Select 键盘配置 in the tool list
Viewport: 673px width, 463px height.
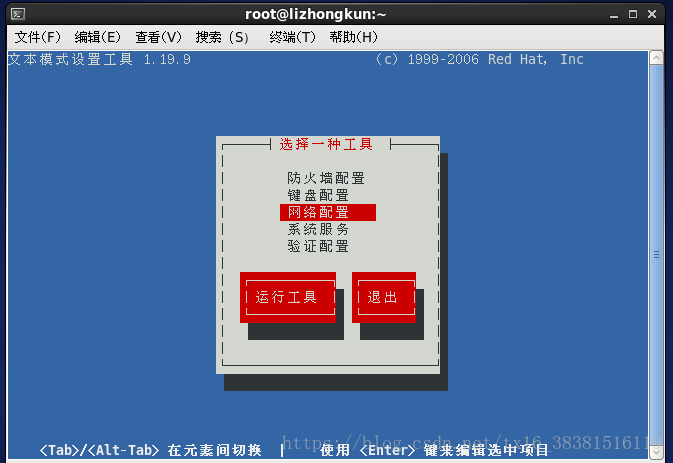pyautogui.click(x=318, y=195)
